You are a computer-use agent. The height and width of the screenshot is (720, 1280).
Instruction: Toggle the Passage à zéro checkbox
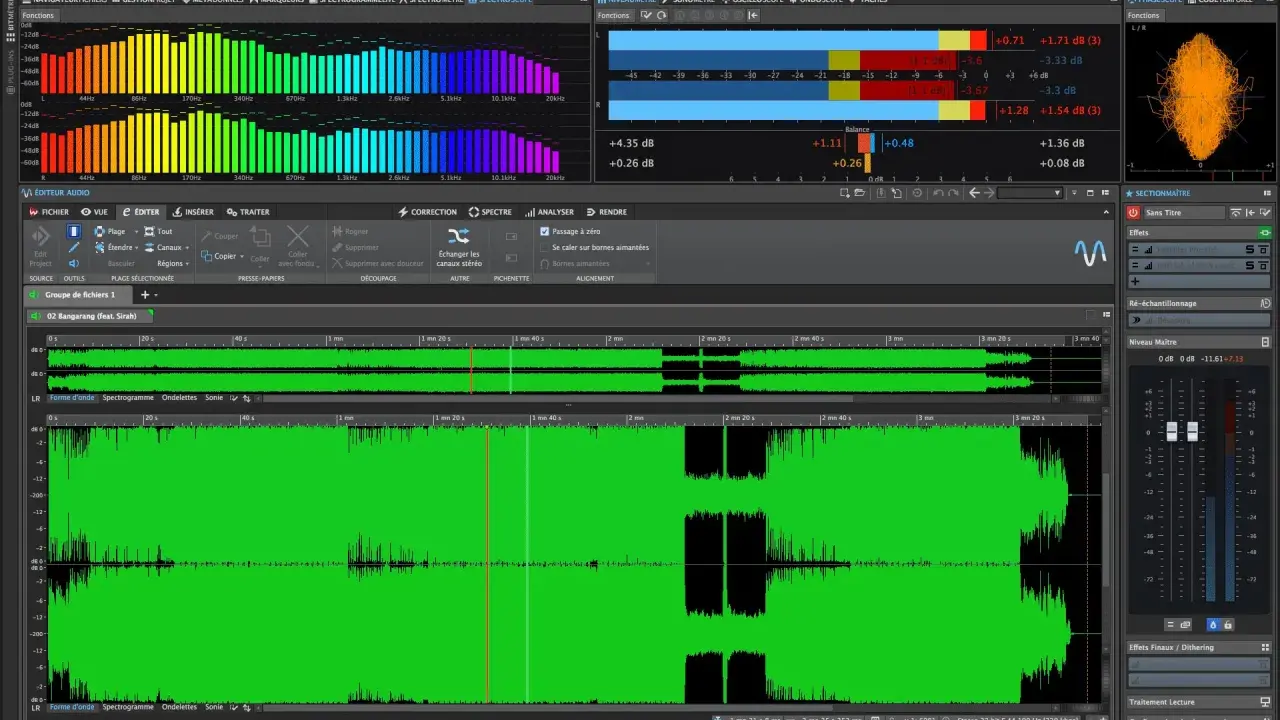point(545,231)
